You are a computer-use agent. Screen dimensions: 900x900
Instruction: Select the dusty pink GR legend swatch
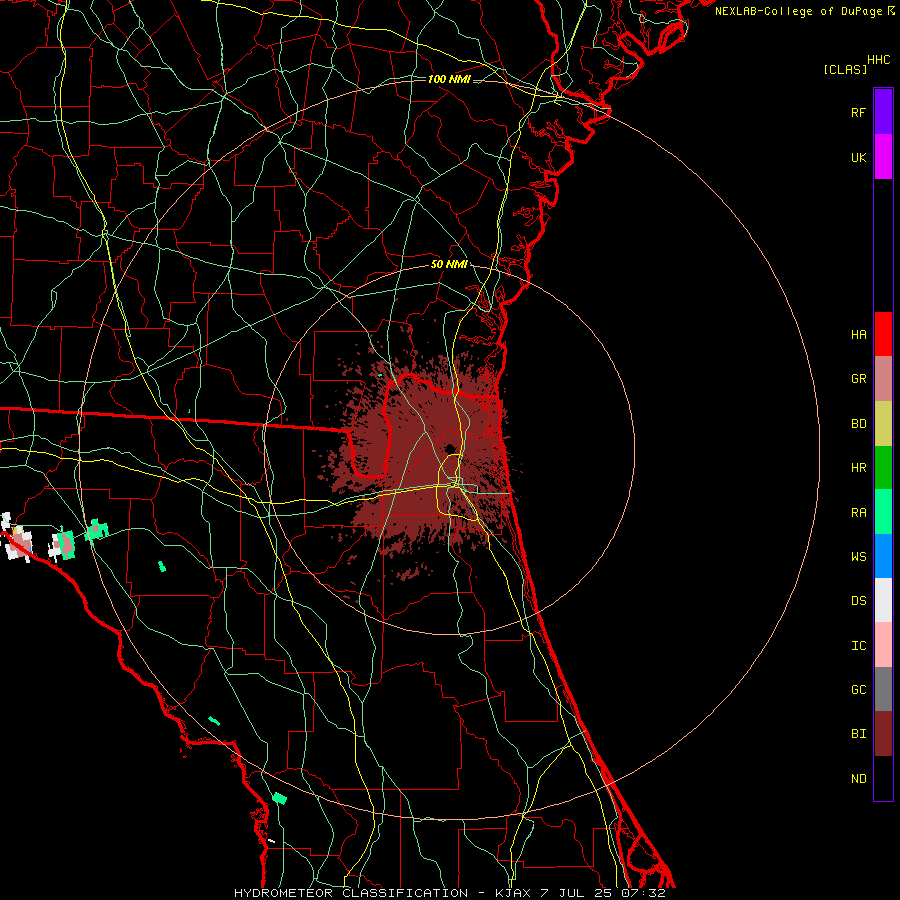(883, 379)
